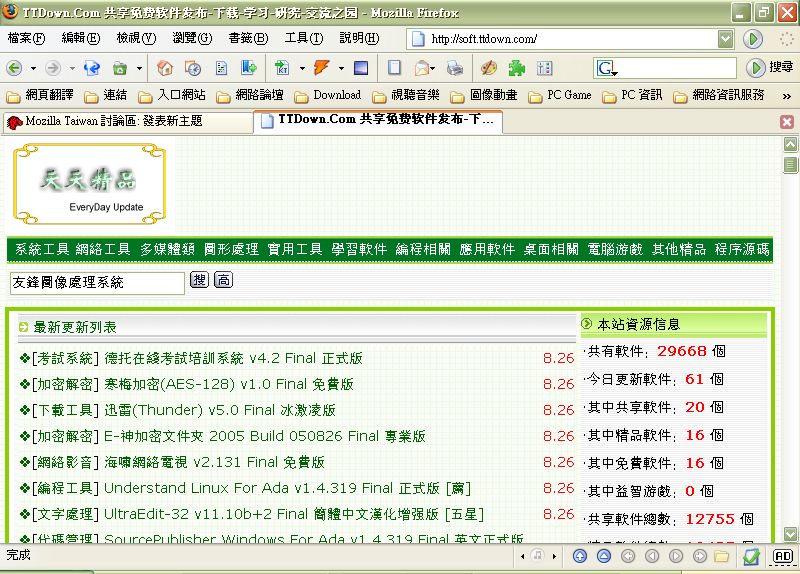Open options via the sliders icon
This screenshot has height=574, width=800.
544,68
